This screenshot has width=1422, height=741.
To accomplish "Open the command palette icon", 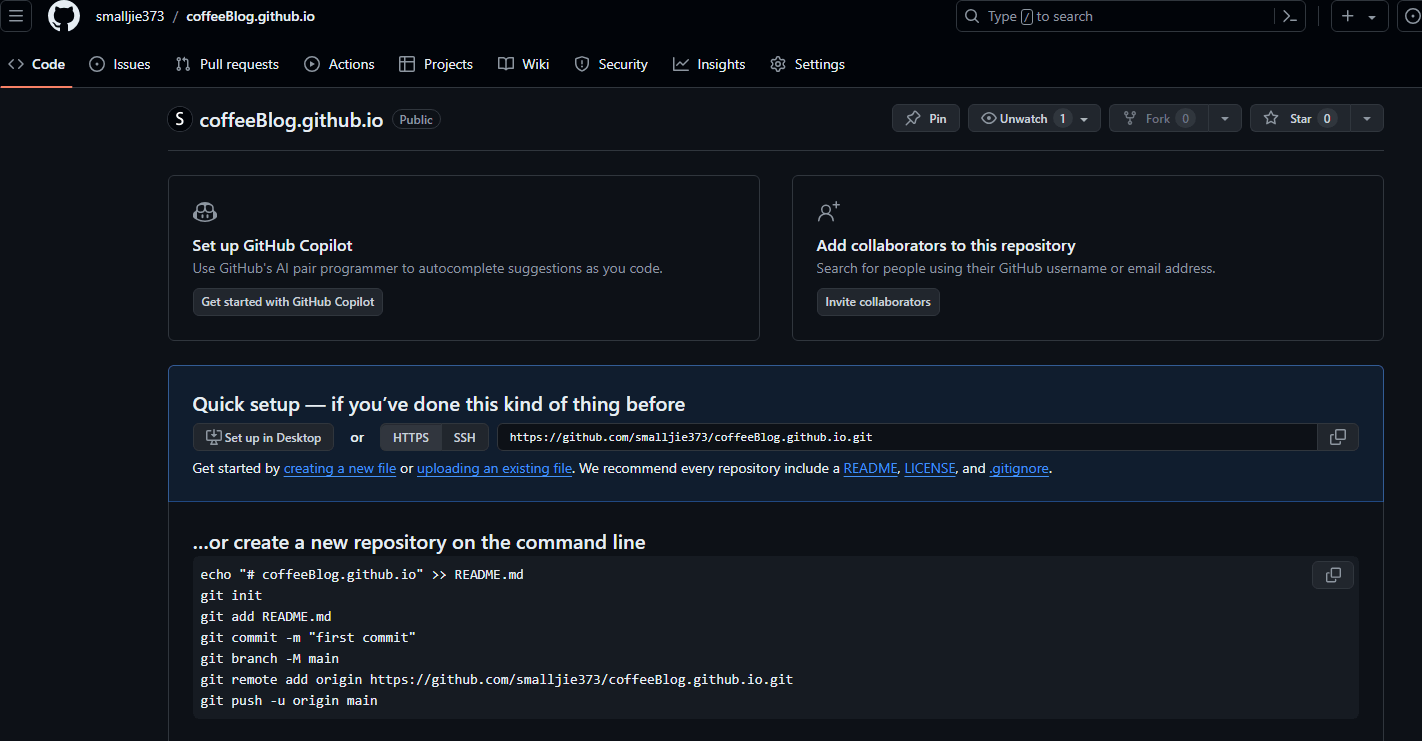I will coord(1291,17).
